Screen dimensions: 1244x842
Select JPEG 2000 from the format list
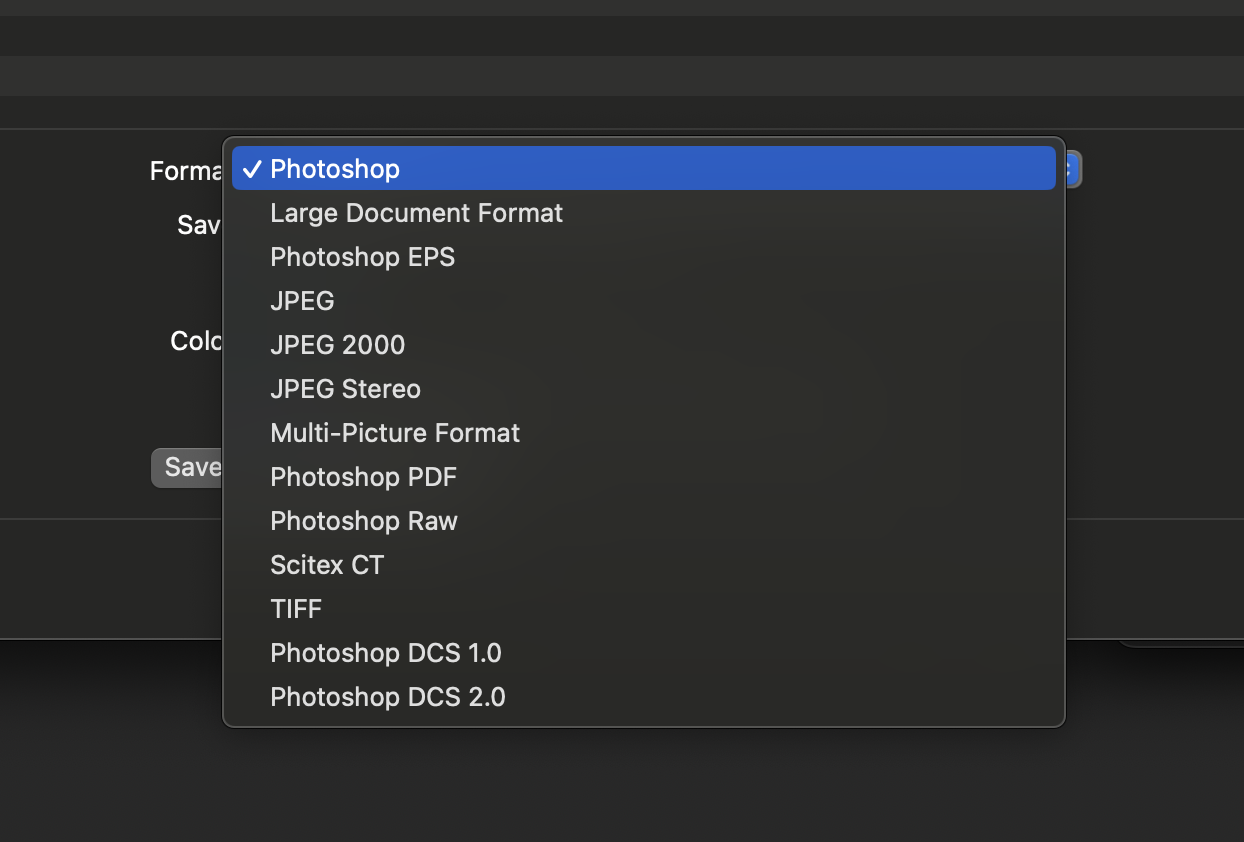click(337, 344)
